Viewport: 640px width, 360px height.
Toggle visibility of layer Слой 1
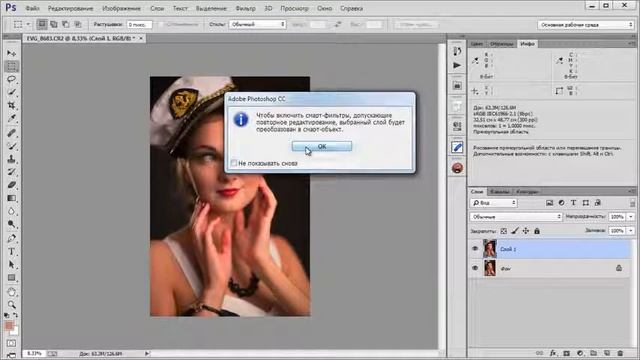(475, 249)
